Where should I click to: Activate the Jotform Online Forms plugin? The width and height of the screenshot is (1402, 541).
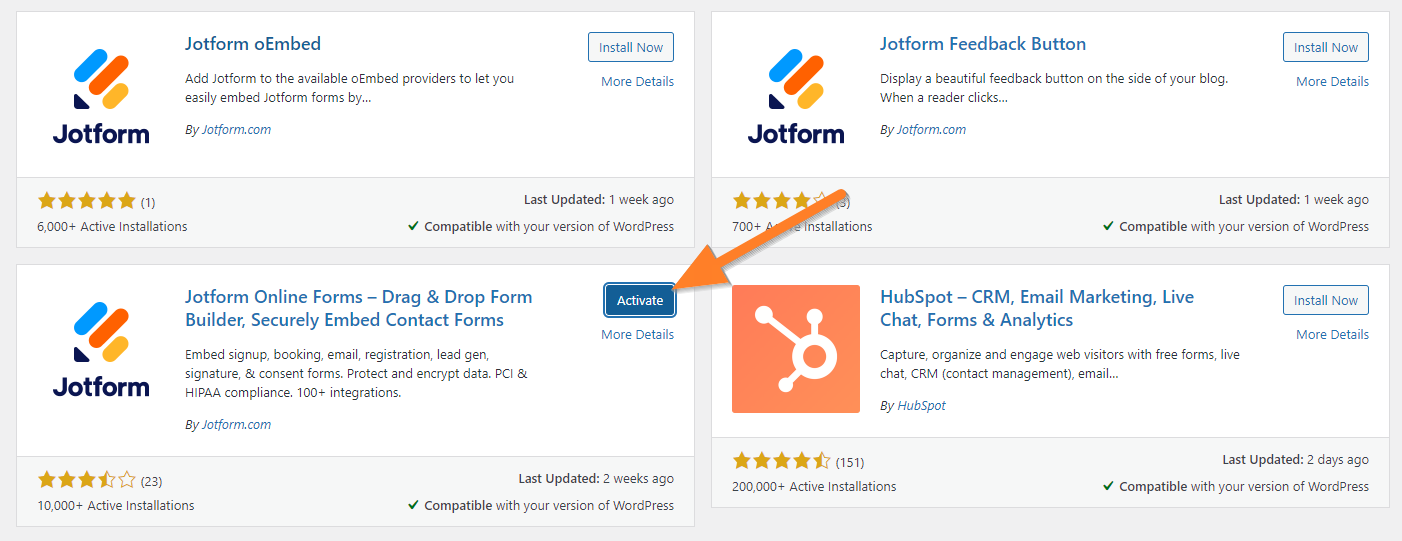click(x=640, y=300)
